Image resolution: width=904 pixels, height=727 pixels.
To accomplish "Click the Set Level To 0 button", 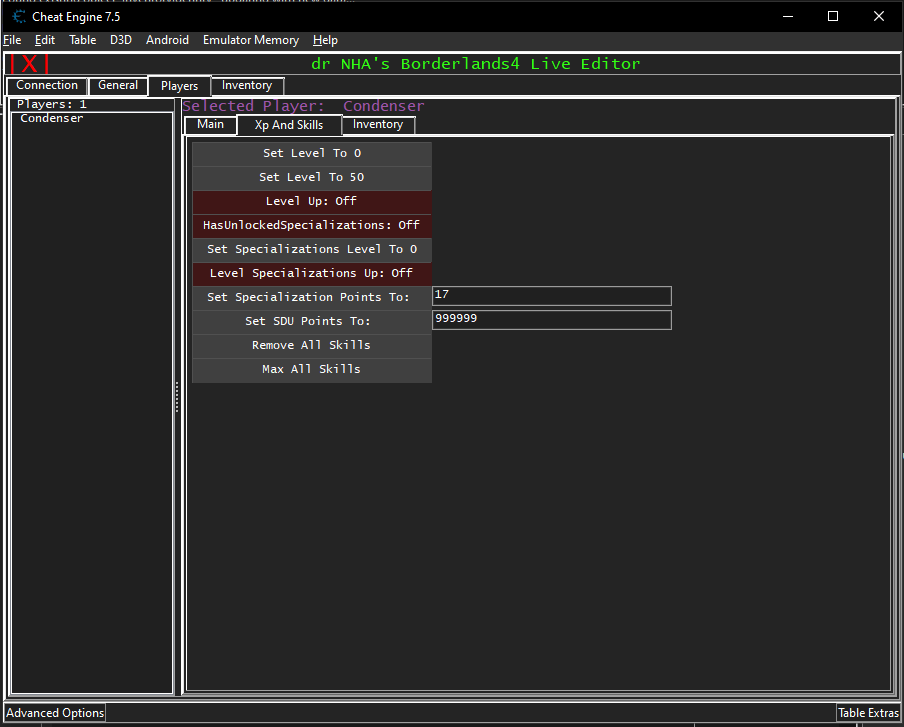I will point(312,153).
